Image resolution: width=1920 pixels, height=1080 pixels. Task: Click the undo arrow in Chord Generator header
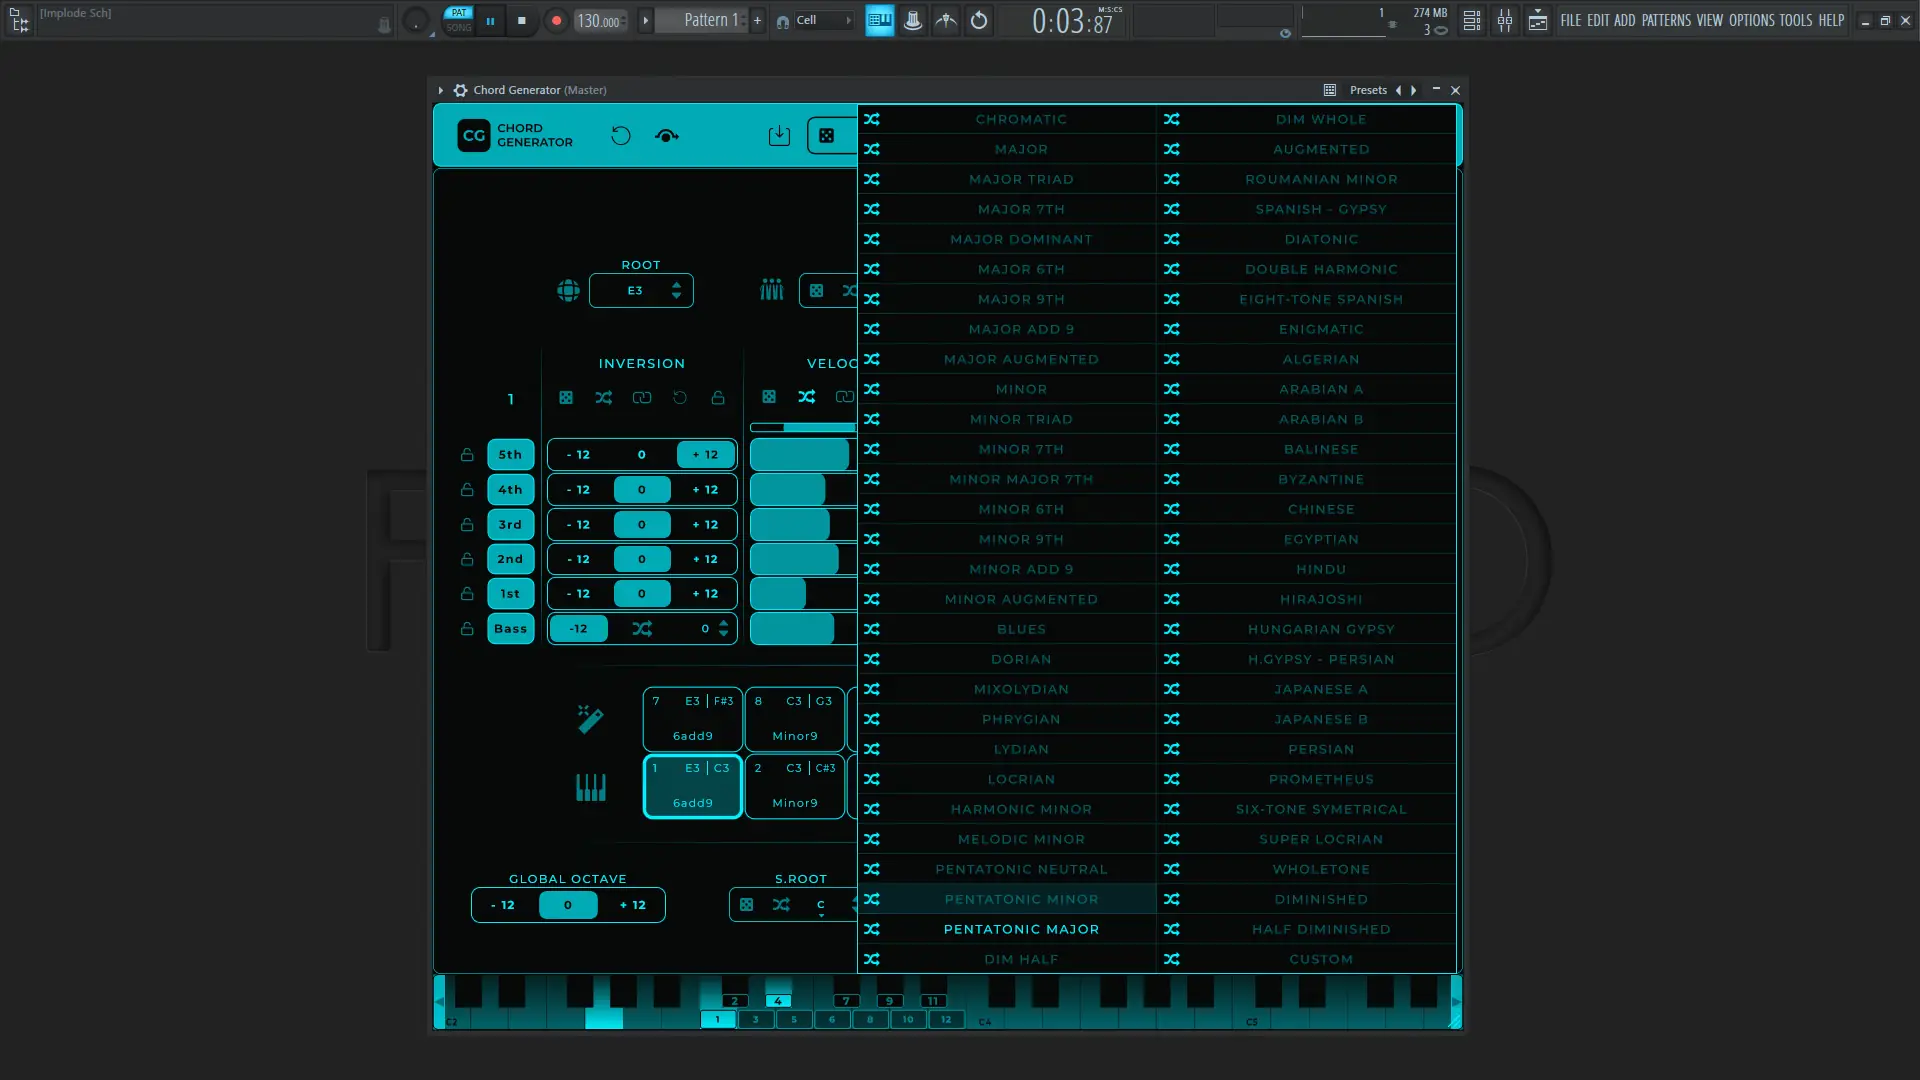click(x=620, y=136)
